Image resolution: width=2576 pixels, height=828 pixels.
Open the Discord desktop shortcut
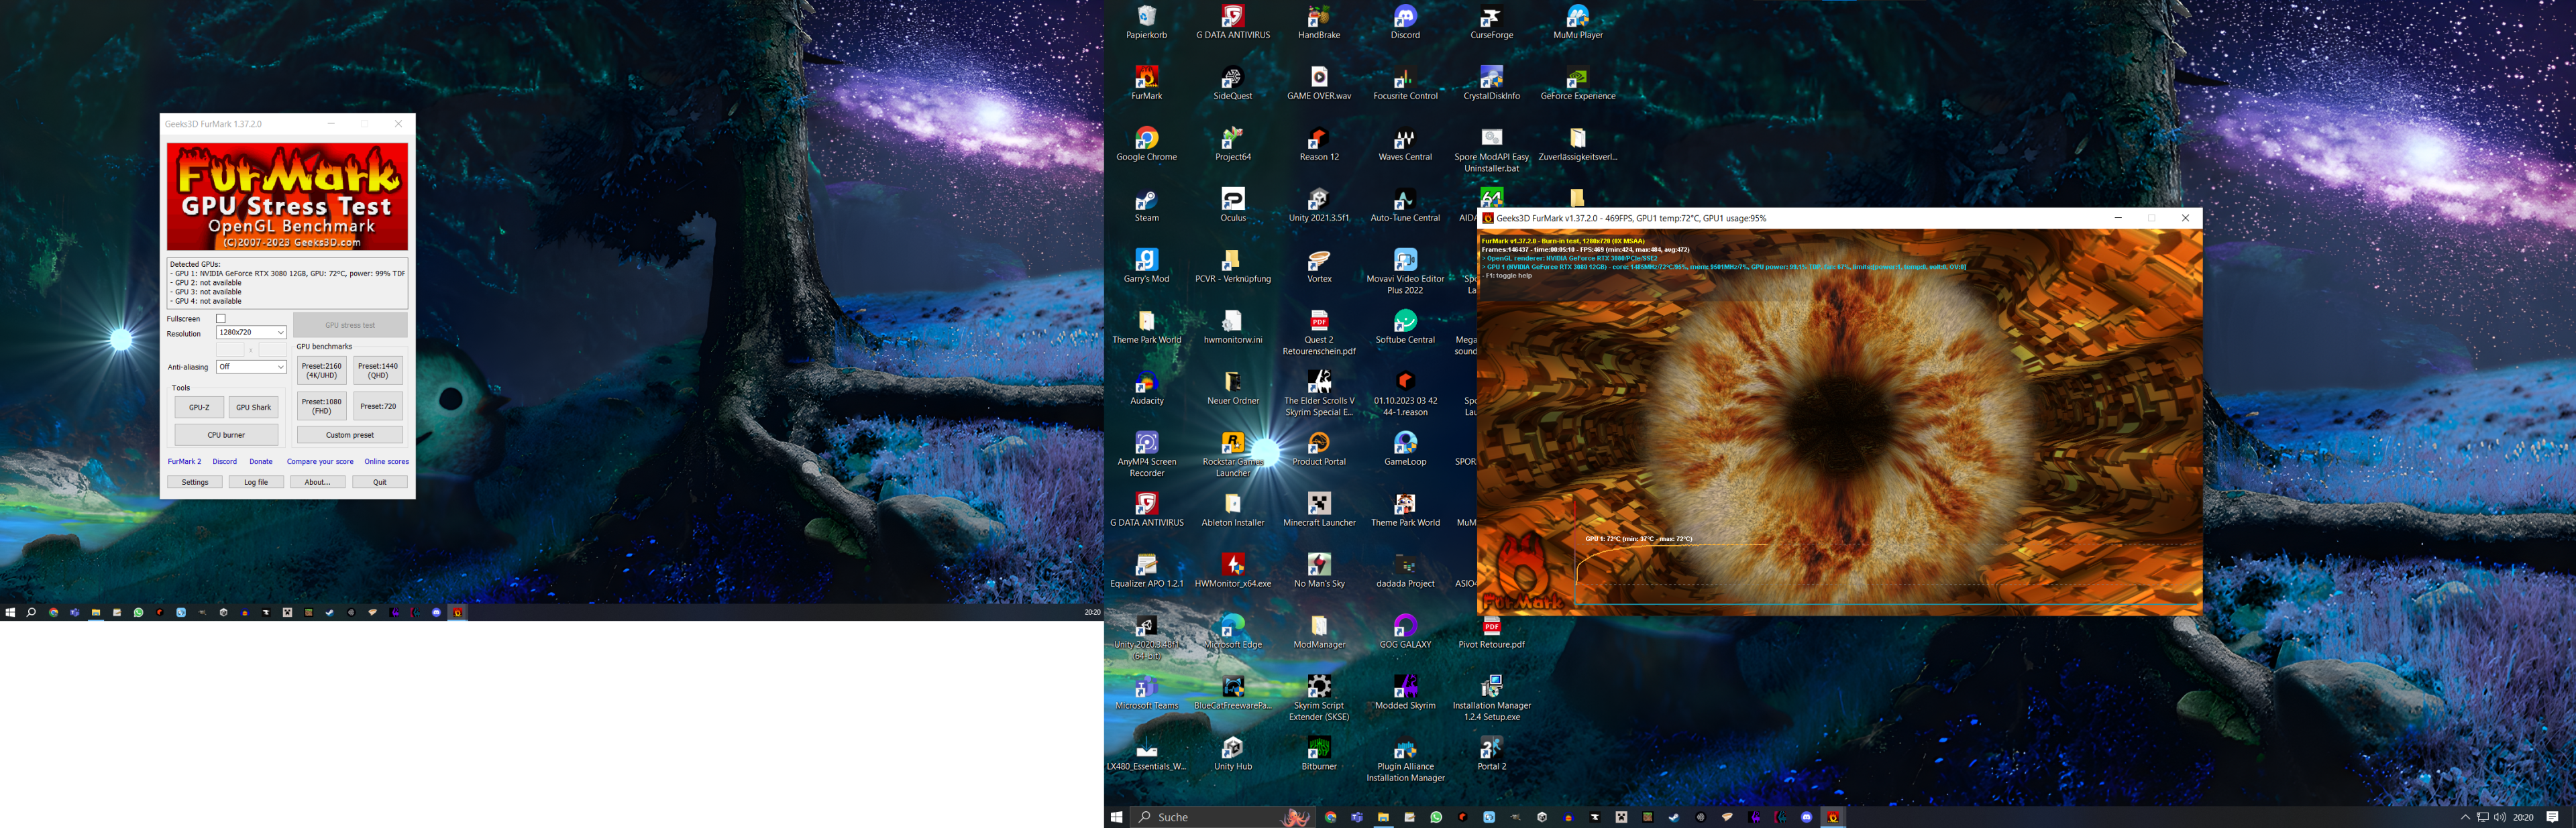1404,18
